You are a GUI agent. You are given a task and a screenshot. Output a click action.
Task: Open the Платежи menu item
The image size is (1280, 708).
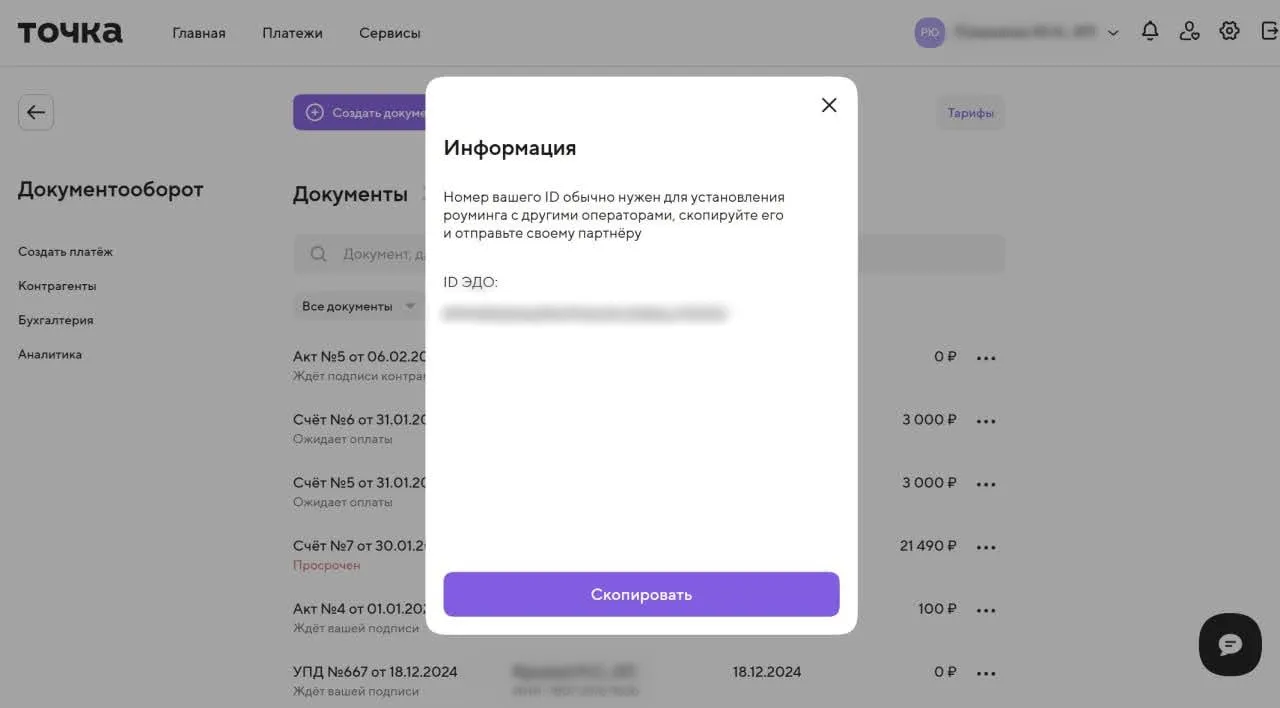point(292,33)
